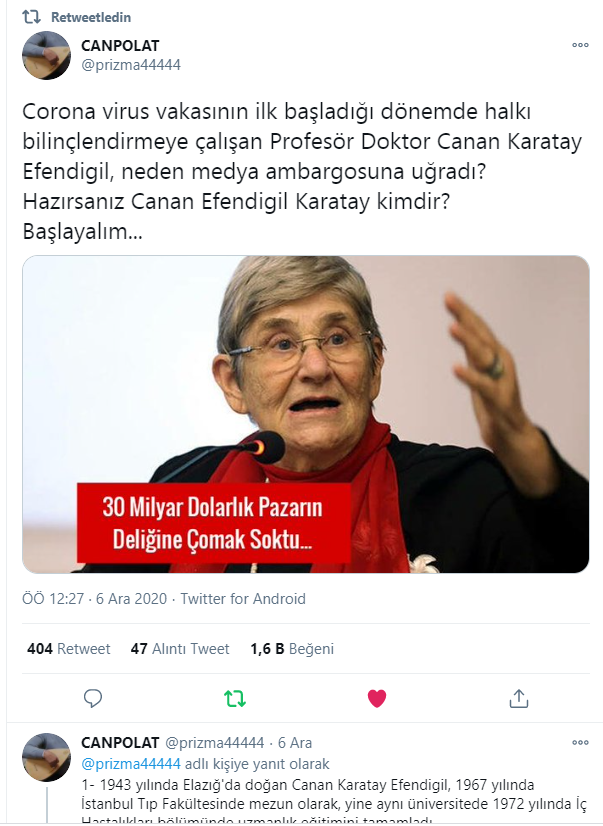Open CANPOLAT's profile avatar on the main tweet
Image resolution: width=603 pixels, height=826 pixels.
[x=46, y=55]
